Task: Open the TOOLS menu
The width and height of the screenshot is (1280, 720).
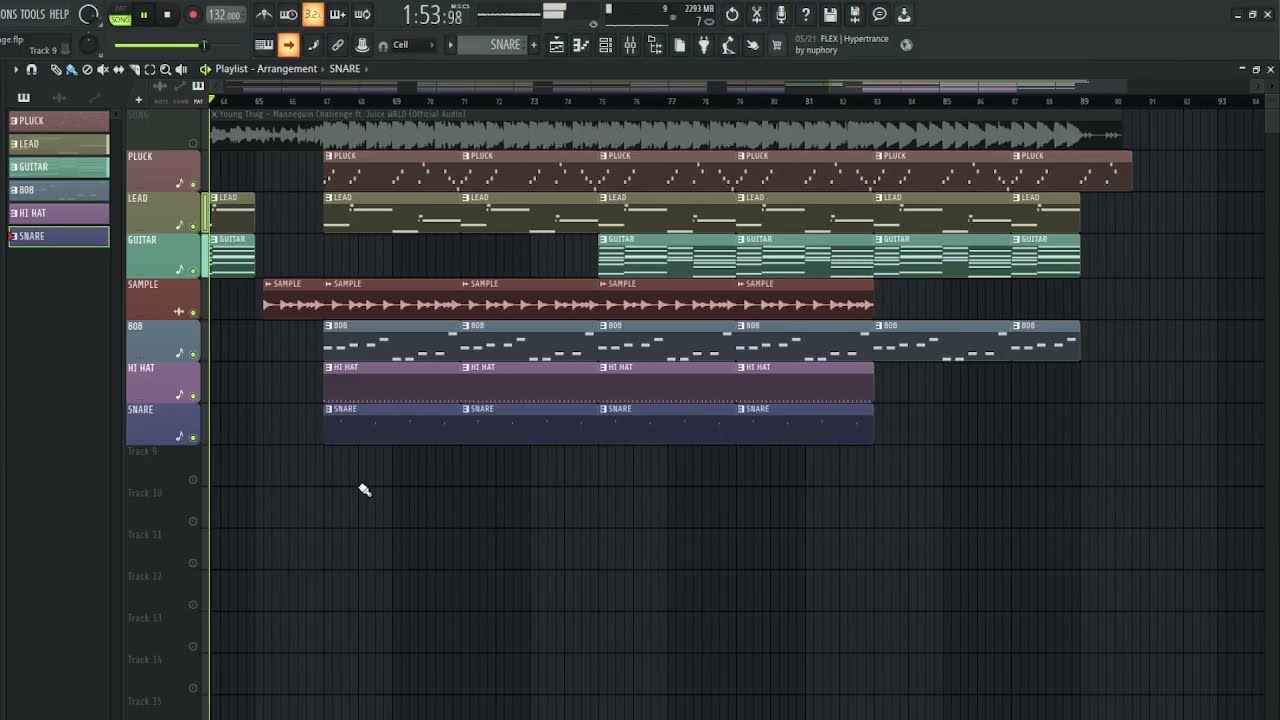Action: click(32, 14)
